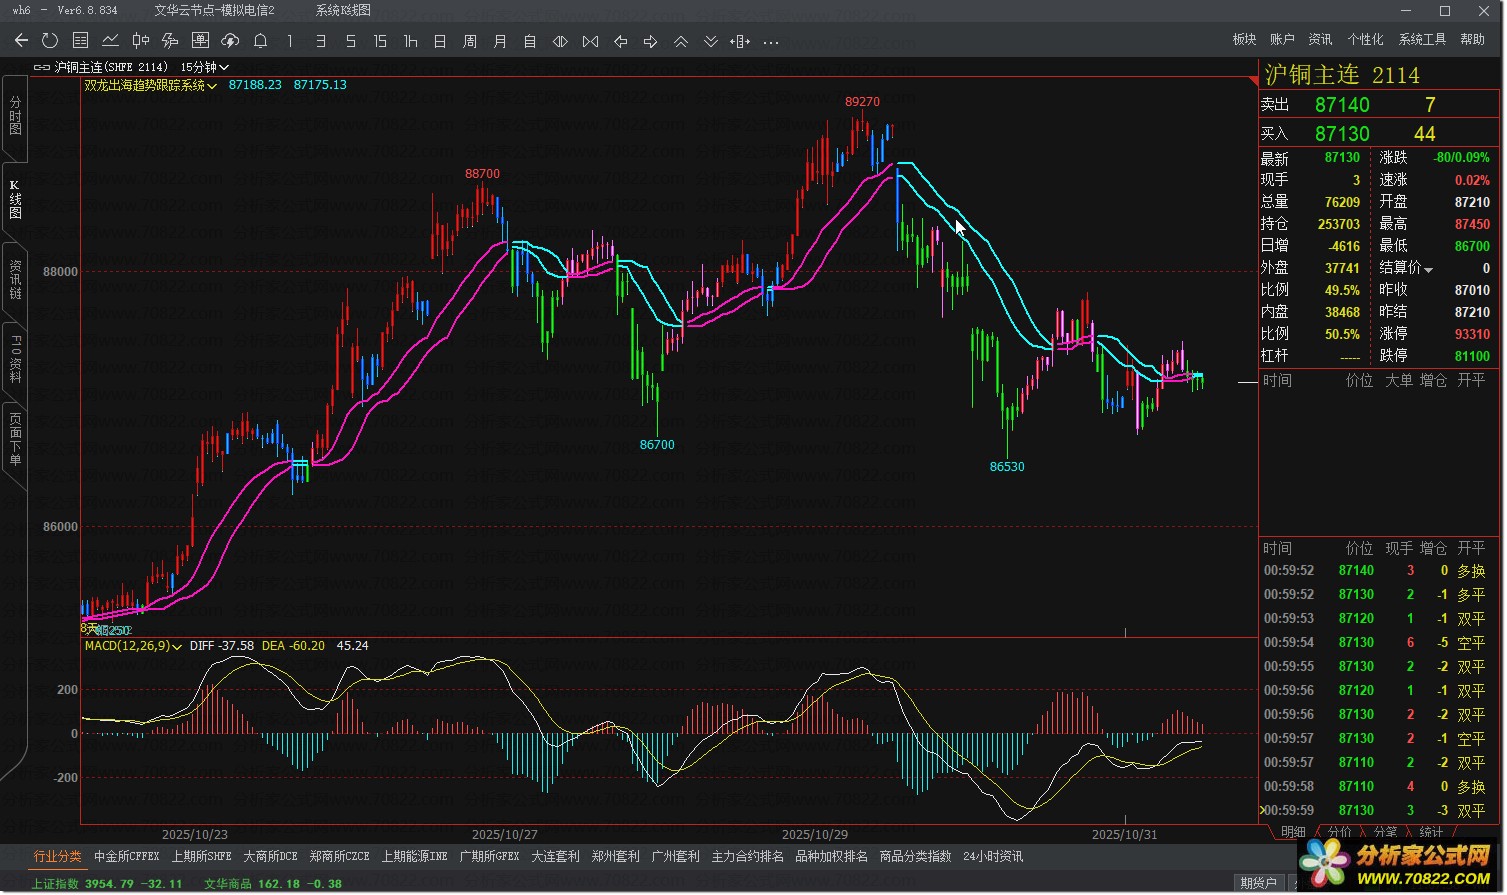Switch to the daily 日 period
1507x895 pixels.
[x=440, y=41]
